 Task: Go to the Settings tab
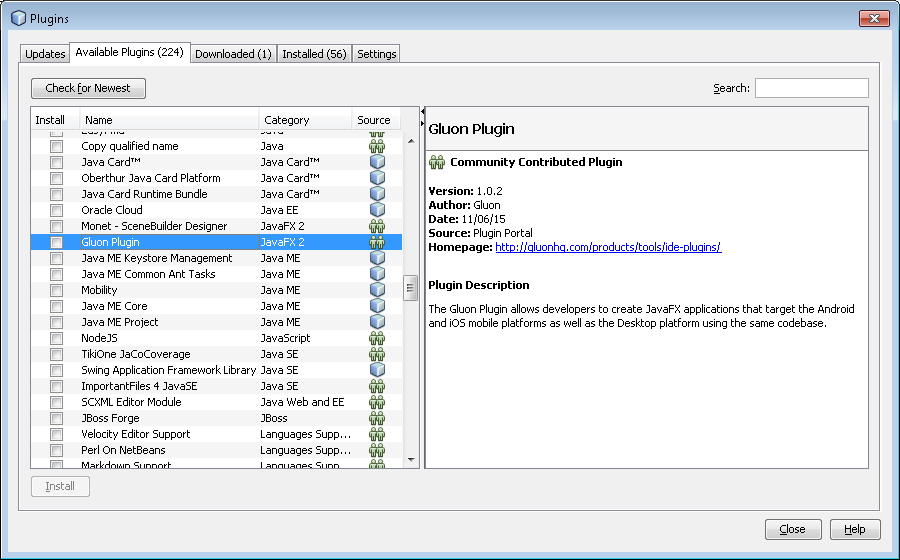tap(377, 54)
